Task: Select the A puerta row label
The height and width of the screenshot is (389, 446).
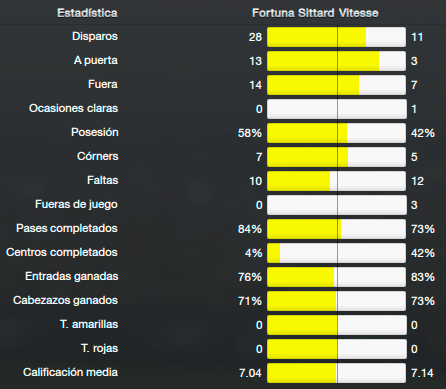Action: 96,61
